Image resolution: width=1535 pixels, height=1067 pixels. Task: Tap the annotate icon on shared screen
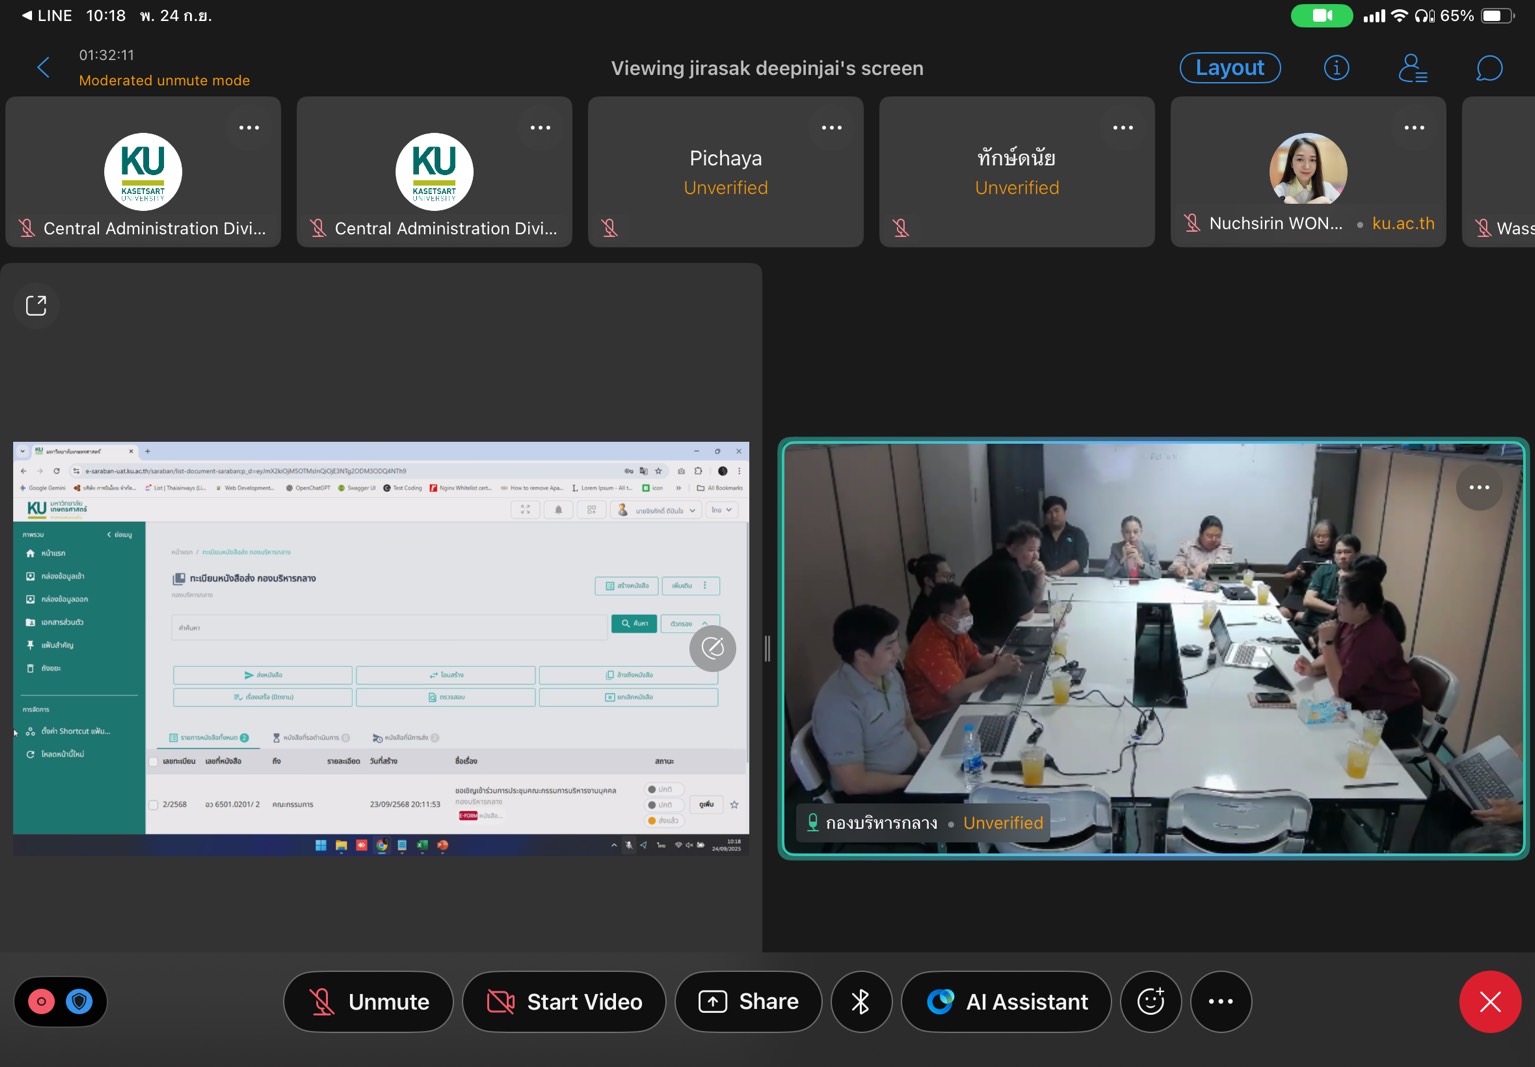[712, 648]
